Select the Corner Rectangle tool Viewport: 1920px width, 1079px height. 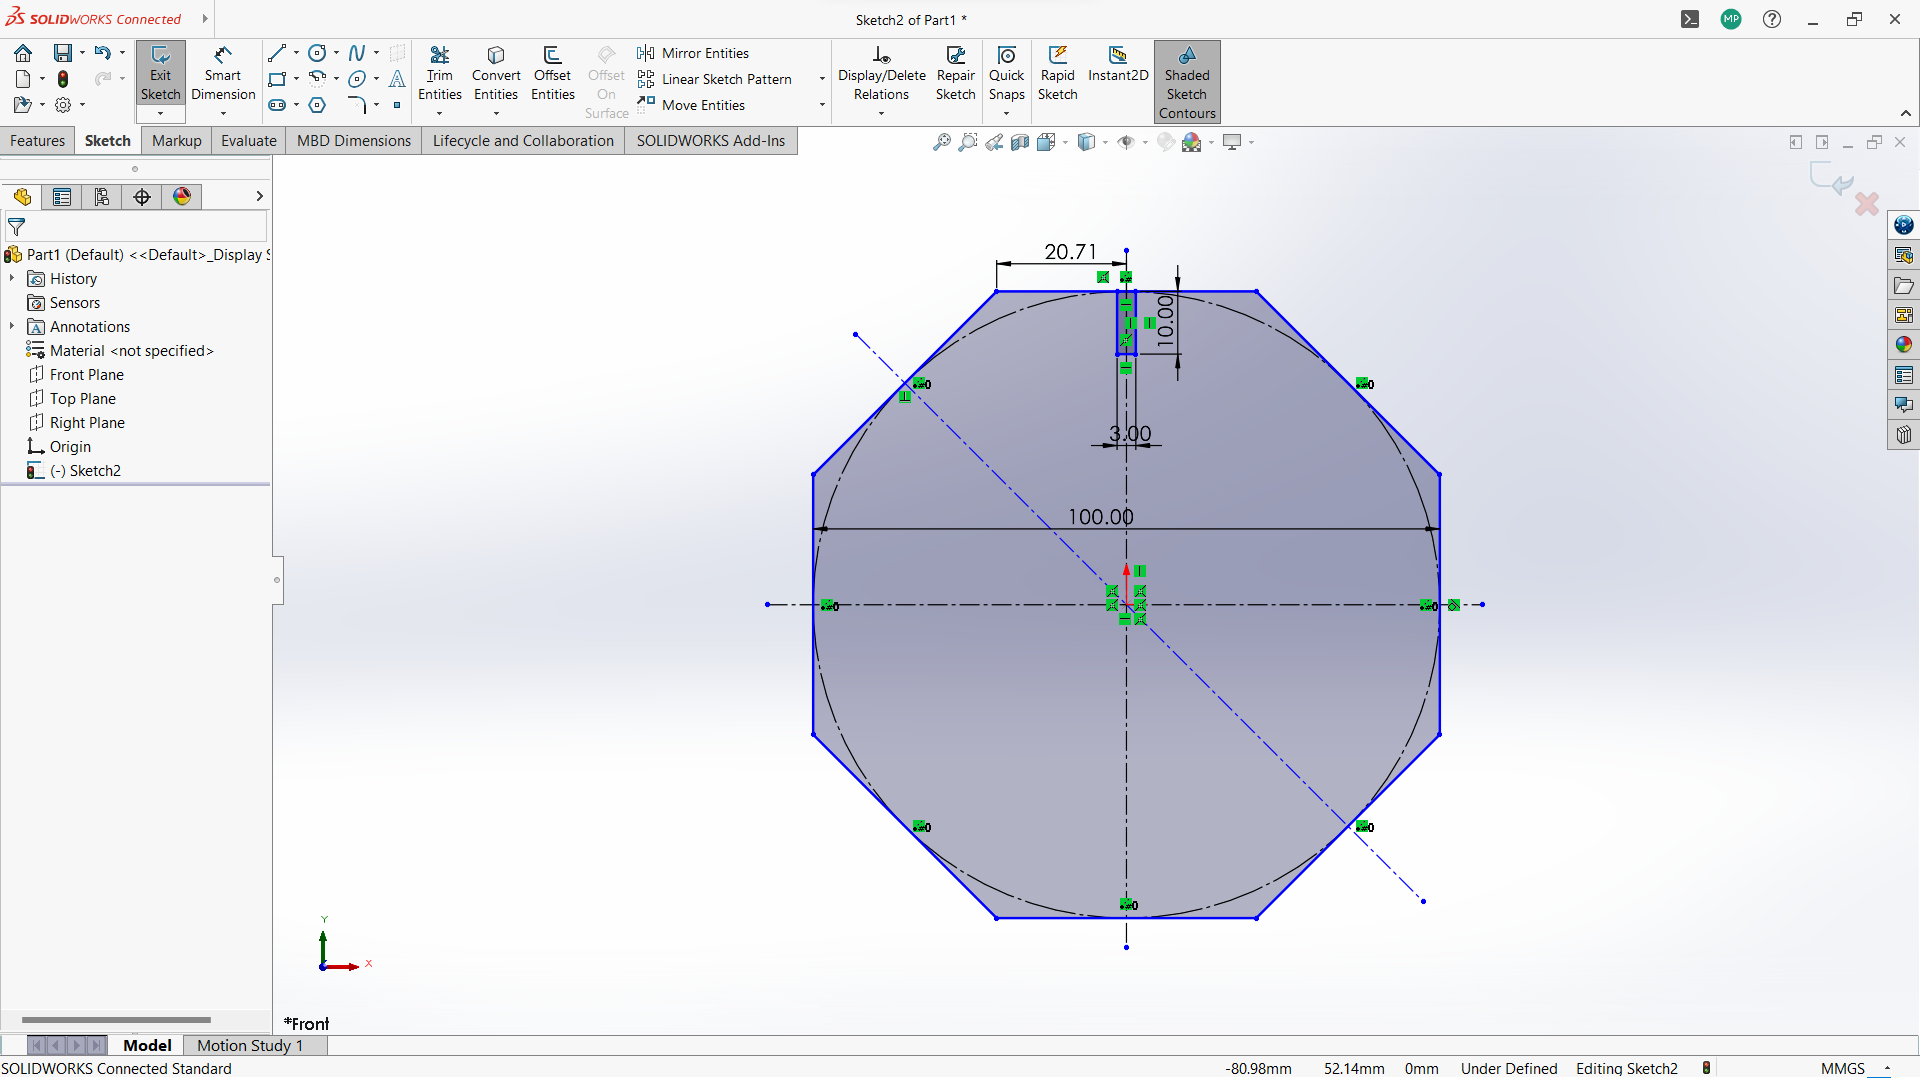point(277,79)
